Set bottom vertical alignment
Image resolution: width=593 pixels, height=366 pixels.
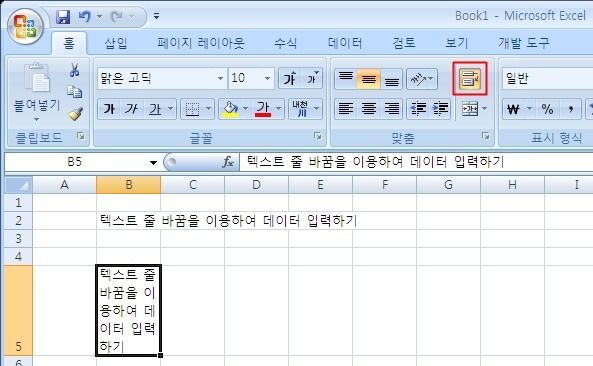pos(391,78)
